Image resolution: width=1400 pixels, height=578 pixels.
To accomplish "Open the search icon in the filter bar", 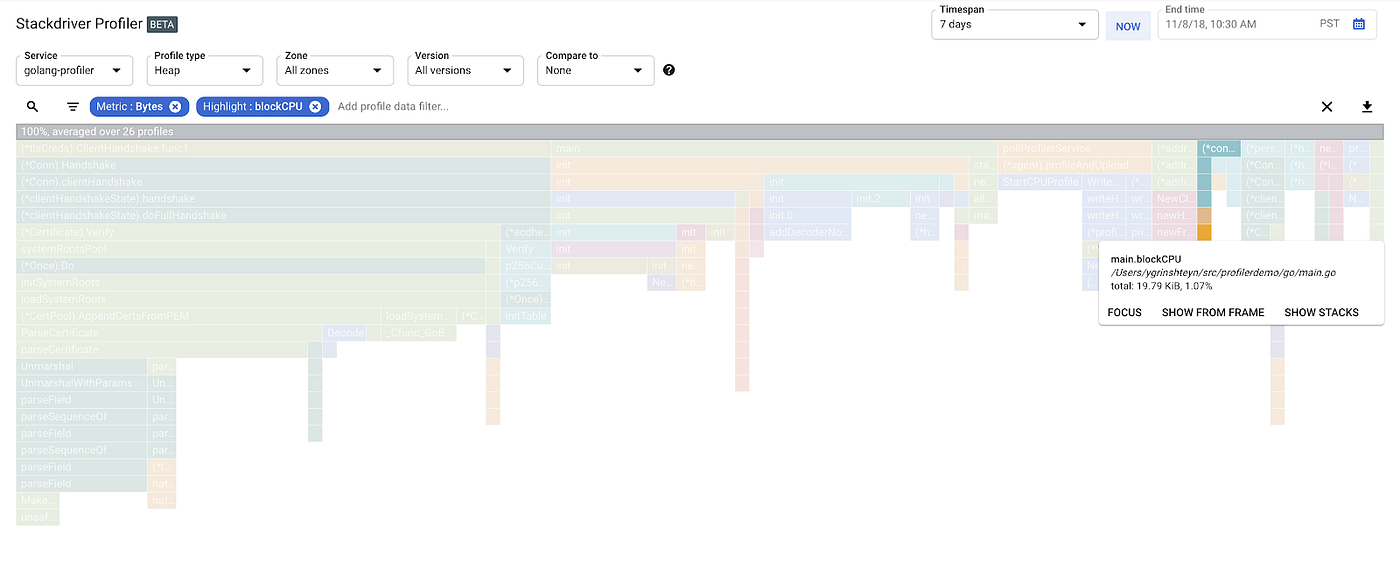I will pyautogui.click(x=32, y=106).
